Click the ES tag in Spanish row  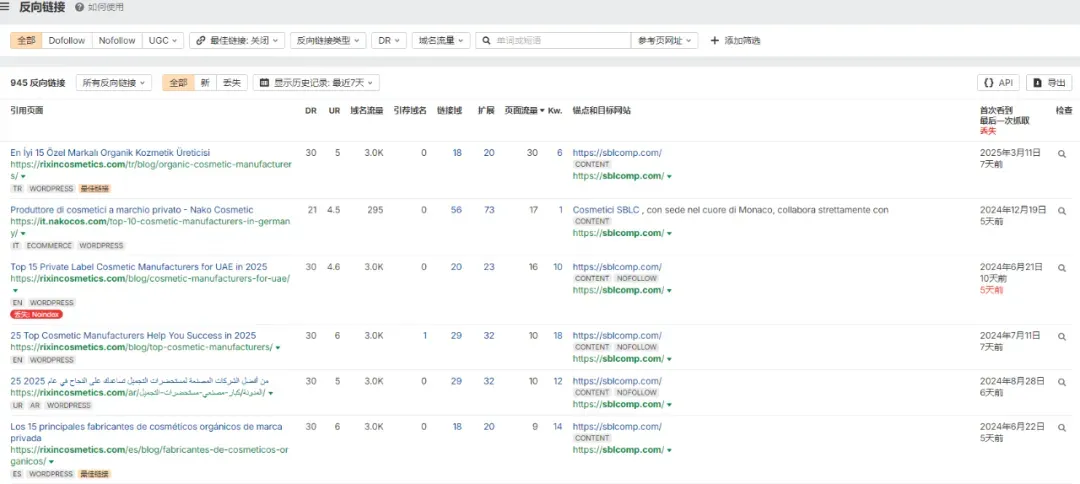pyautogui.click(x=17, y=474)
